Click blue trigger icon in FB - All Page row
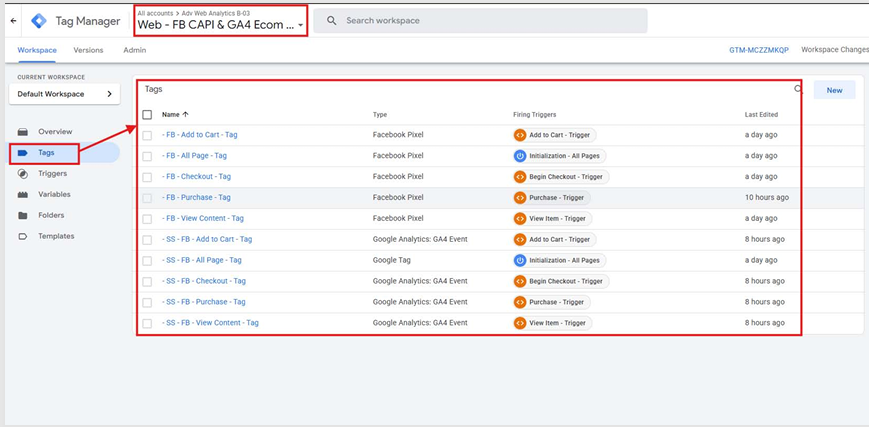This screenshot has width=869, height=427. (x=519, y=156)
